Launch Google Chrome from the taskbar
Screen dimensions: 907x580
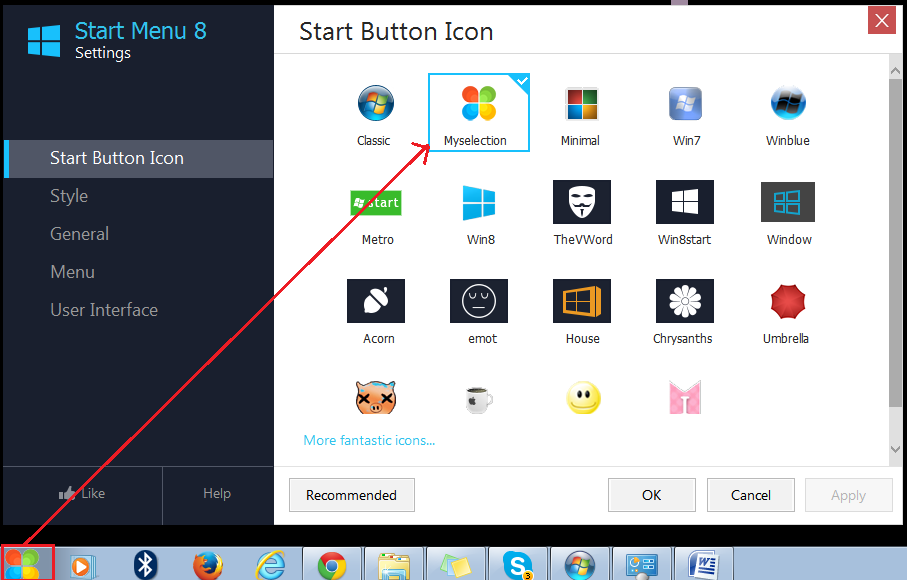tap(331, 564)
